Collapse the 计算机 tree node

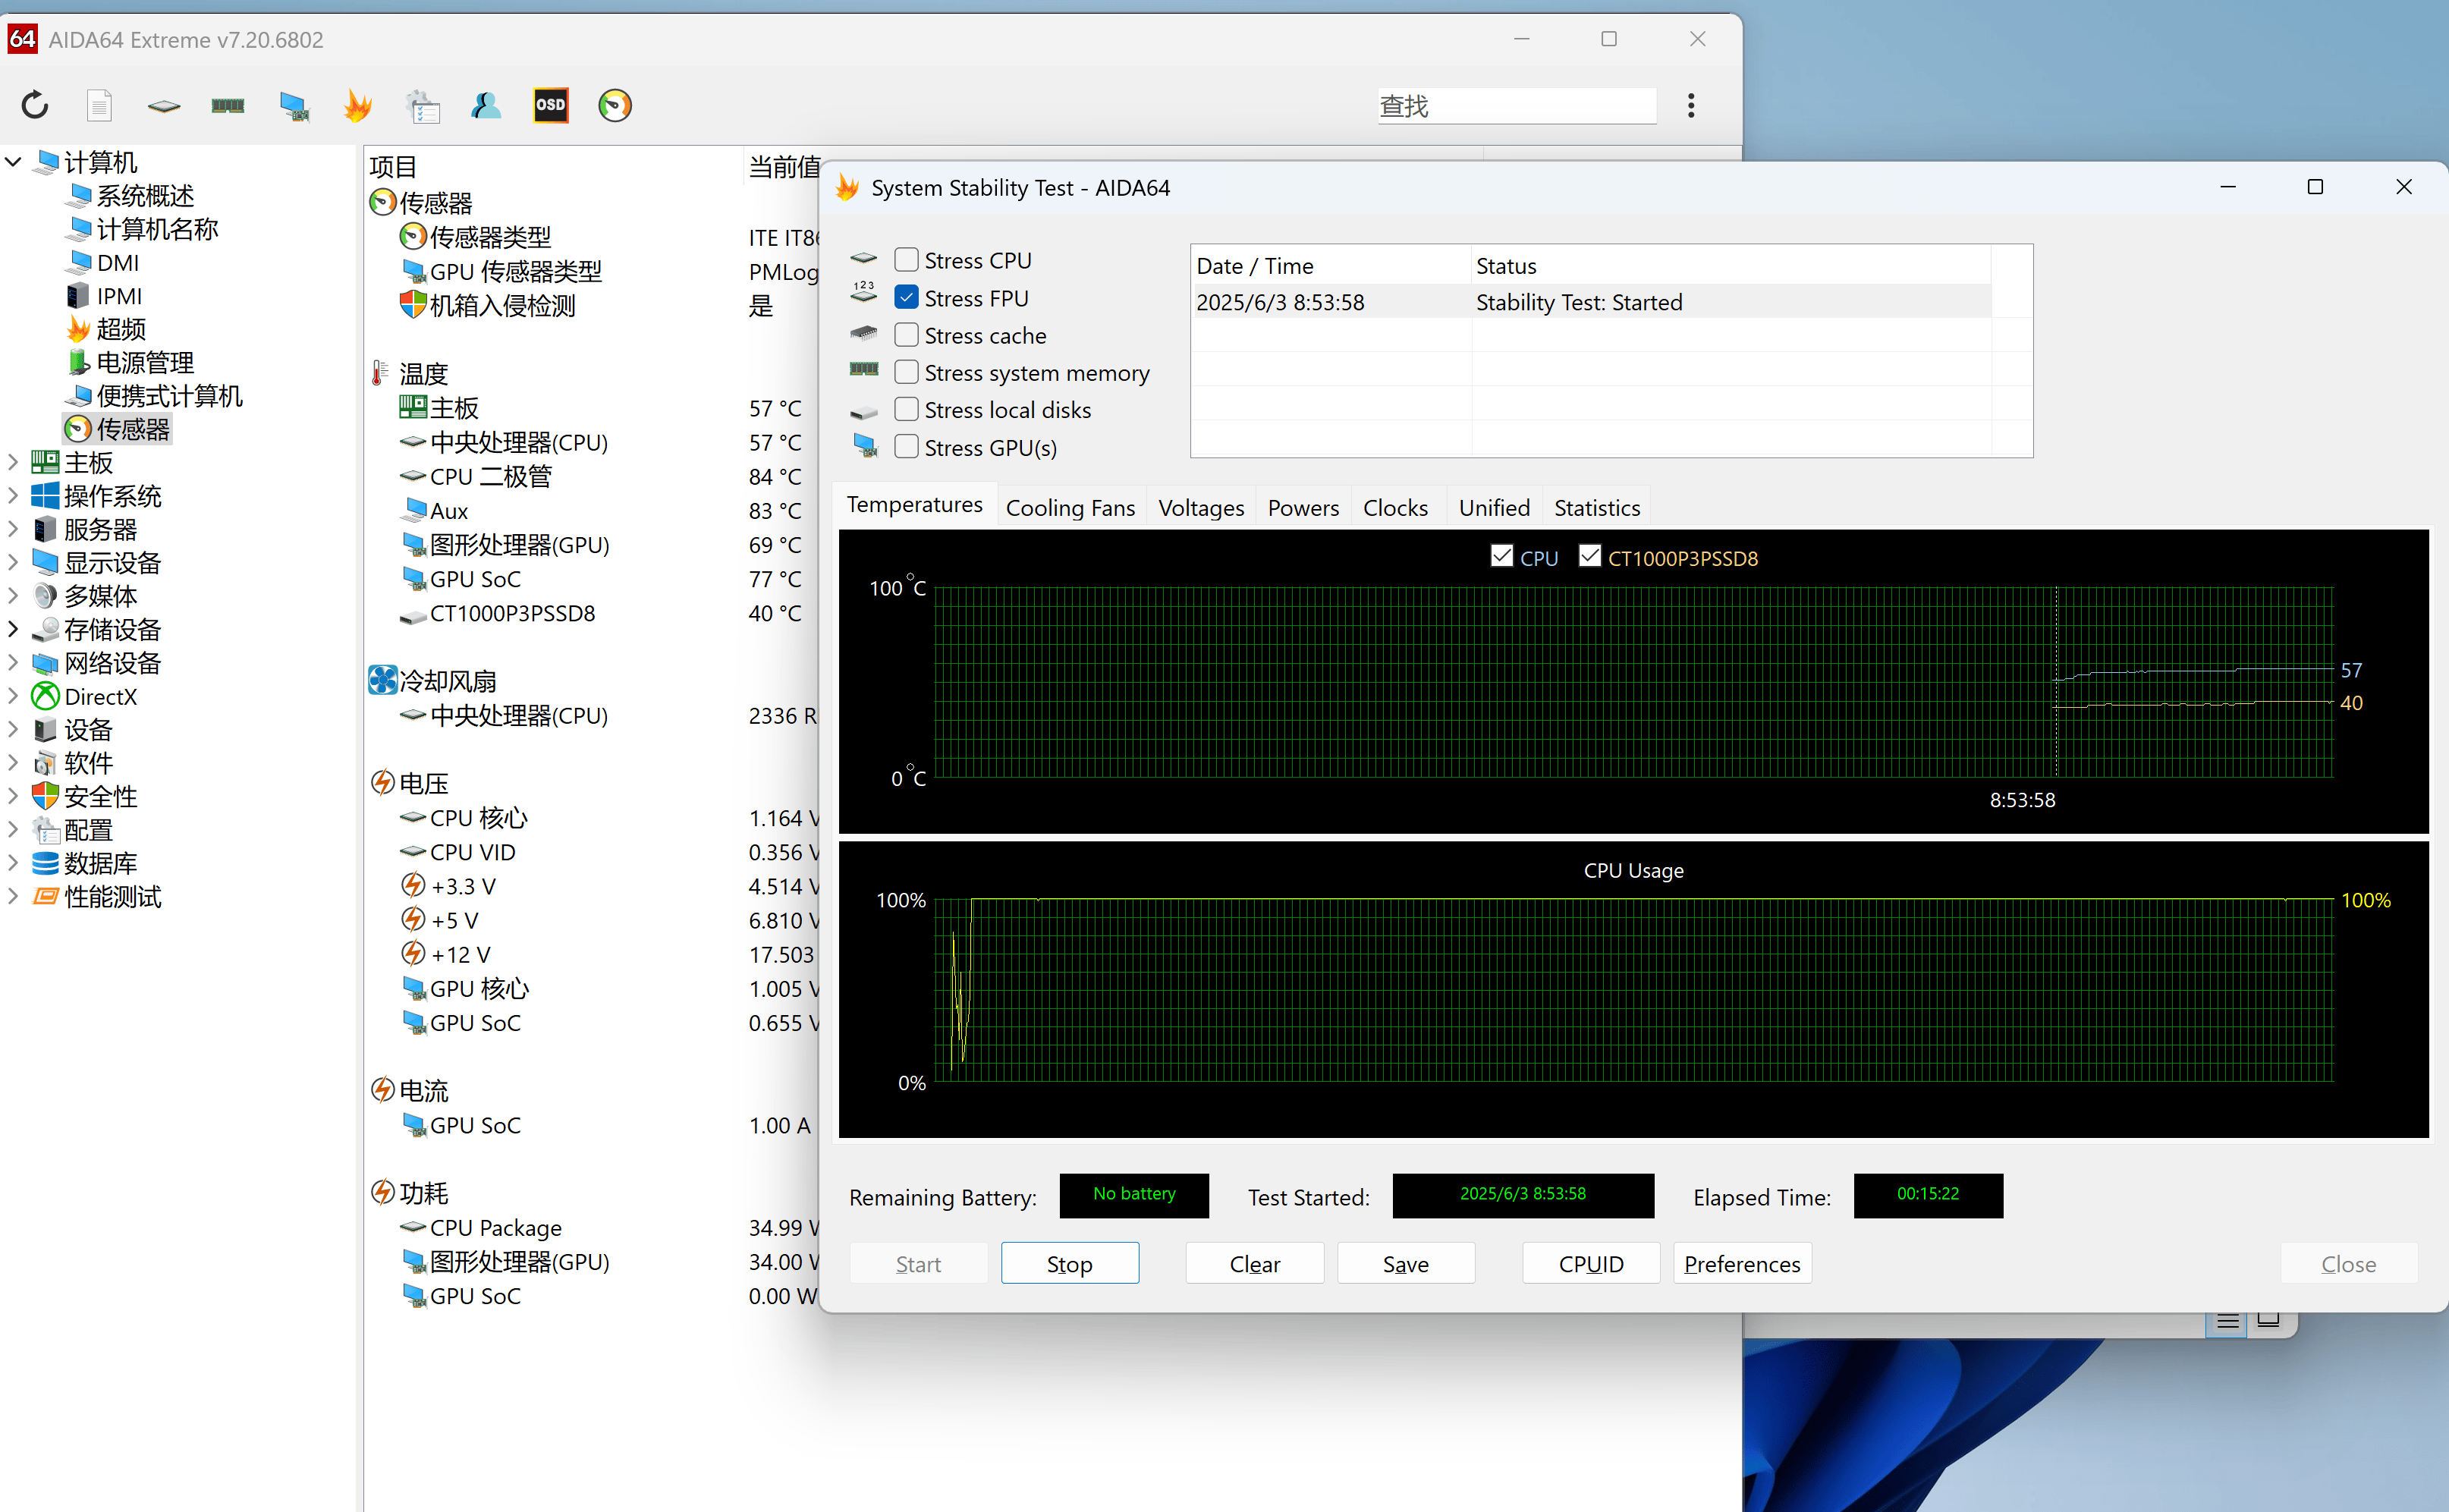pos(13,161)
